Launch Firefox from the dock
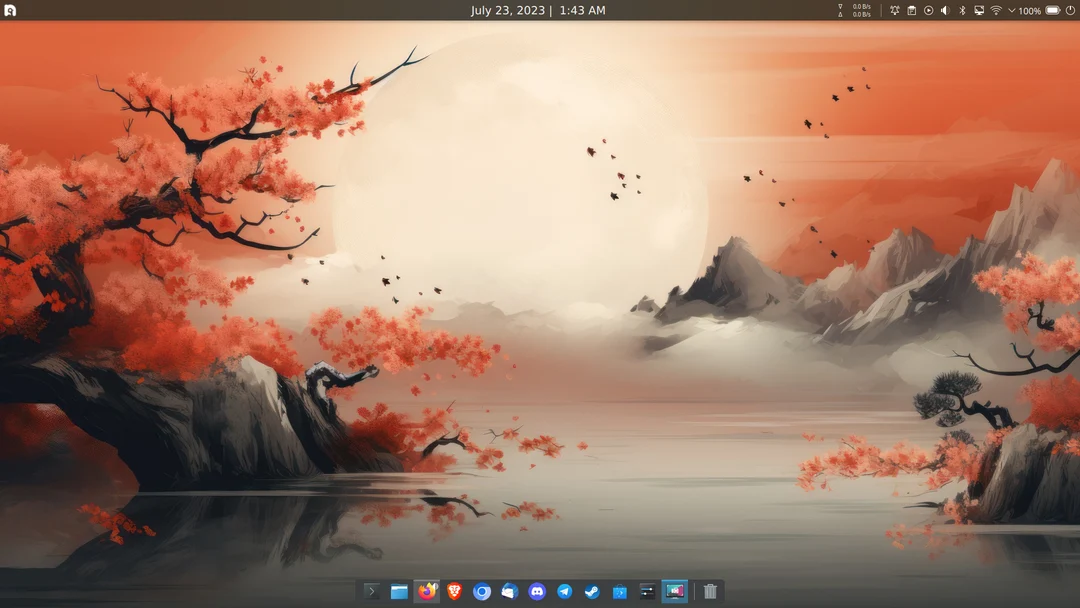Viewport: 1080px width, 608px height. coord(426,591)
